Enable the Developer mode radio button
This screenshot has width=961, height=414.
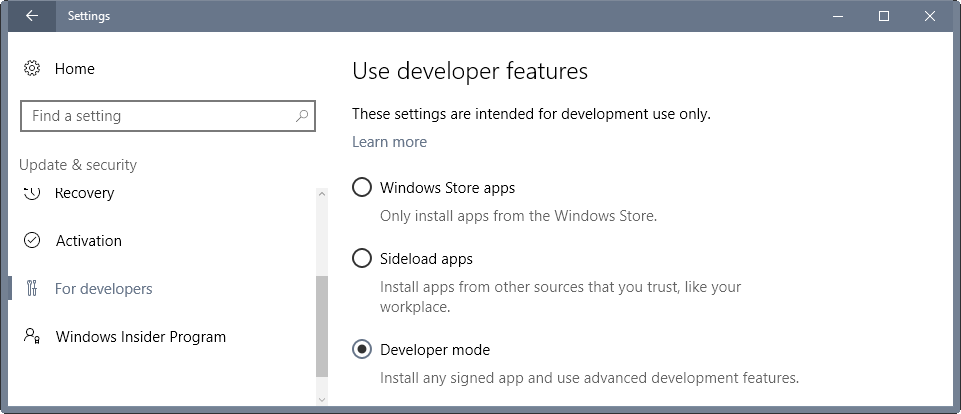[x=362, y=350]
